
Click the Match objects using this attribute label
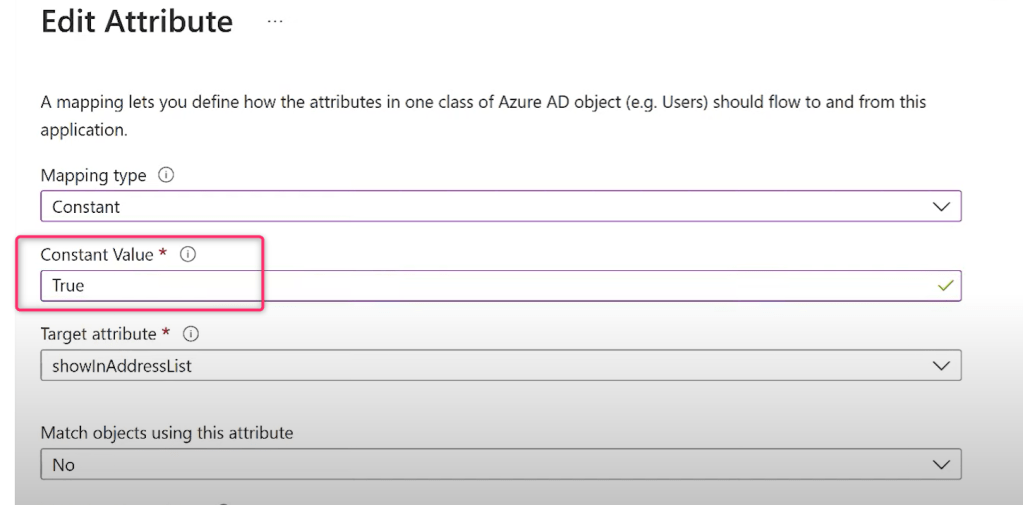tap(167, 433)
